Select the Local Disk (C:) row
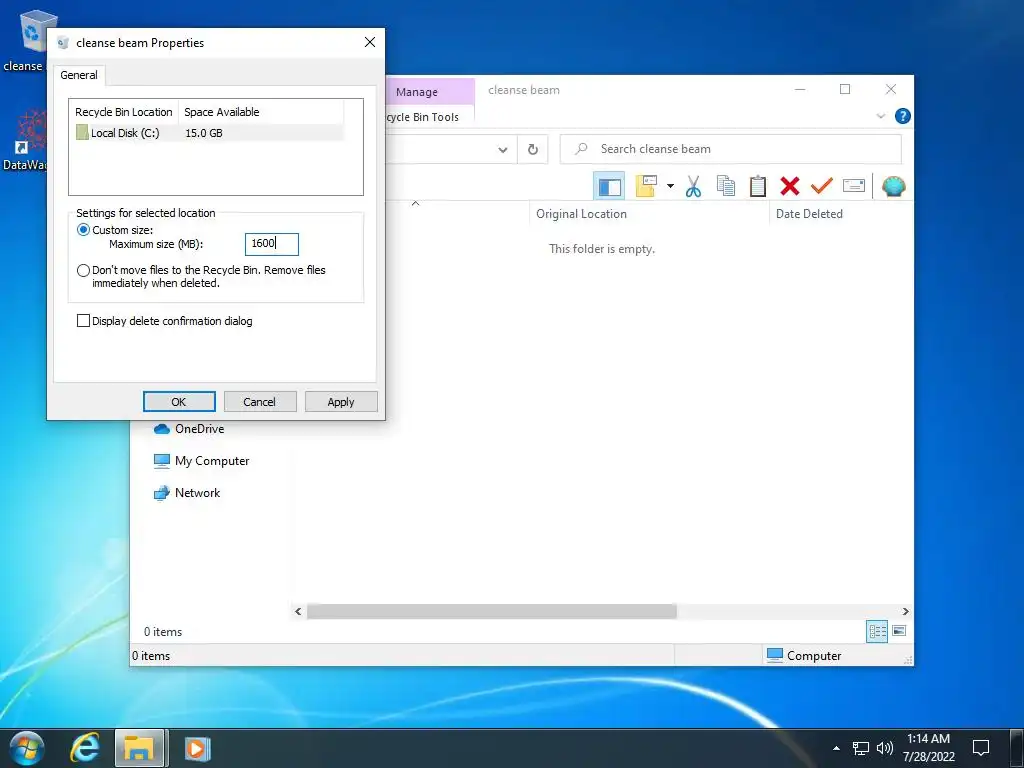The height and width of the screenshot is (768, 1024). point(209,133)
